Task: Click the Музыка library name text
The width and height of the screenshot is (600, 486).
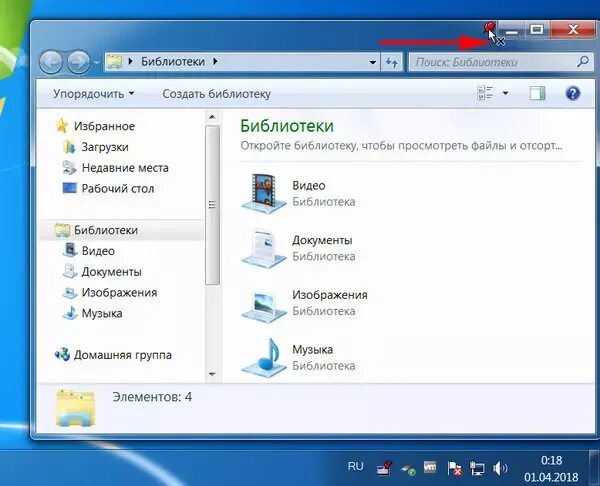Action: tap(313, 349)
